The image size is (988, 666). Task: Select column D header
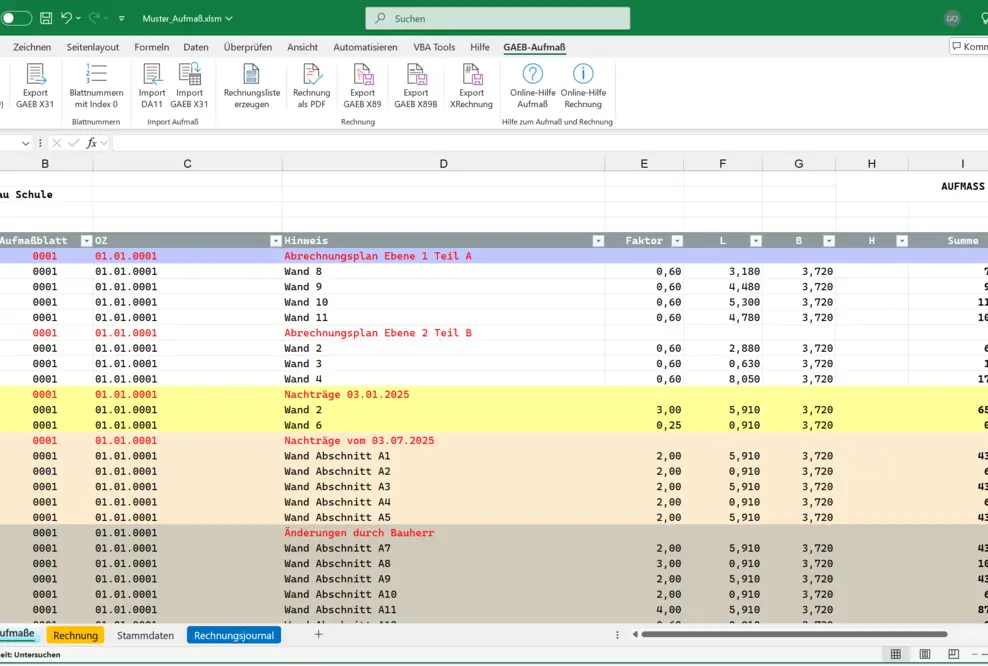click(444, 164)
